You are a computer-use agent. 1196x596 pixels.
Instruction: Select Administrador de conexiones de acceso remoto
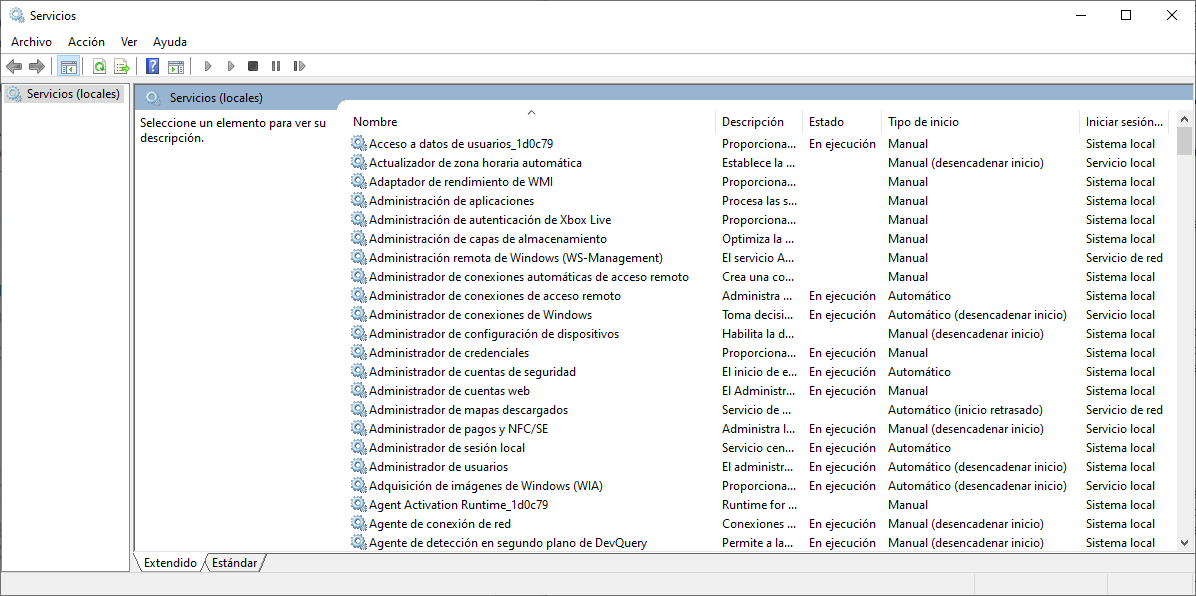click(x=495, y=296)
